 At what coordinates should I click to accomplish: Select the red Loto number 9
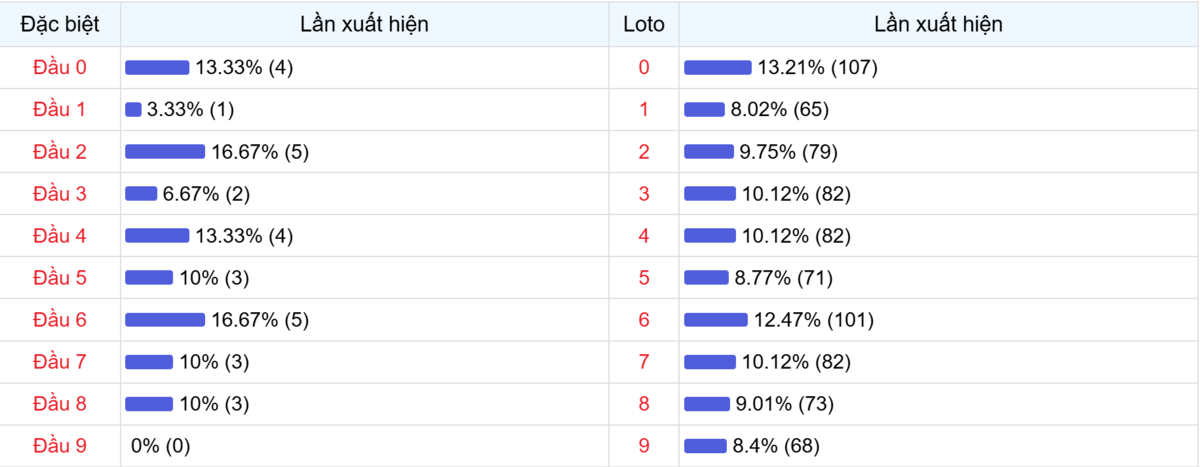[643, 446]
